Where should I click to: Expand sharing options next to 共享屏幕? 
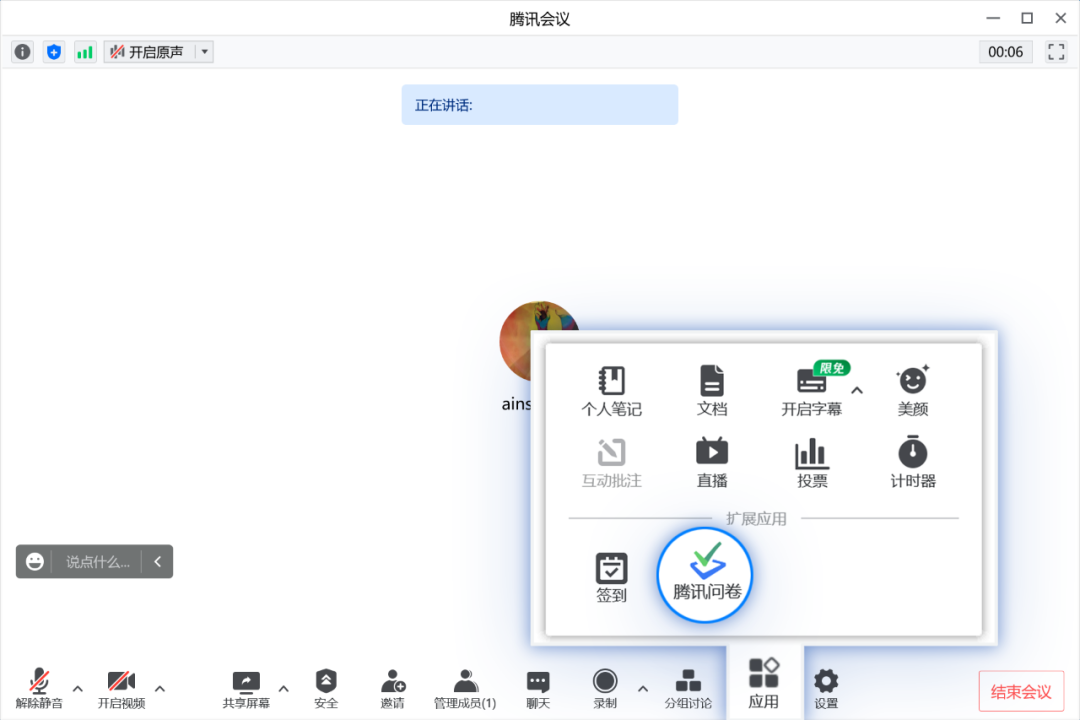[284, 688]
